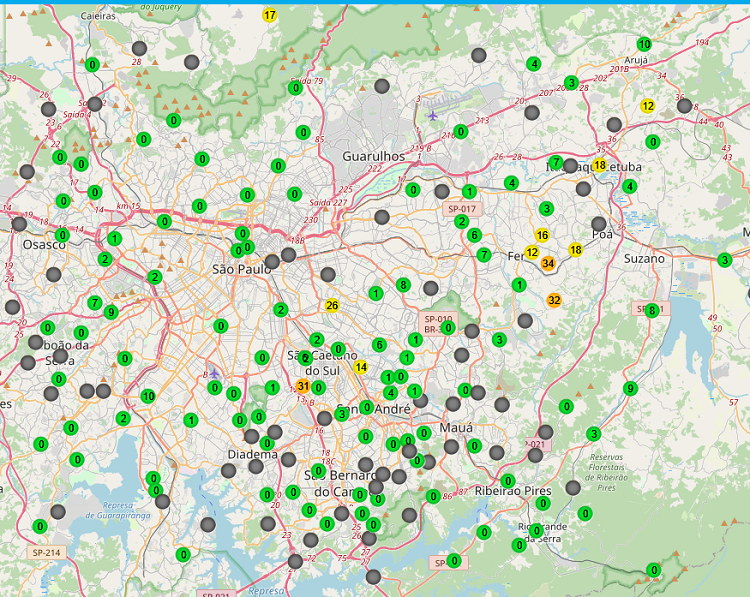The image size is (750, 597).
Task: Click the yellow marker labeled 17
Action: point(270,15)
